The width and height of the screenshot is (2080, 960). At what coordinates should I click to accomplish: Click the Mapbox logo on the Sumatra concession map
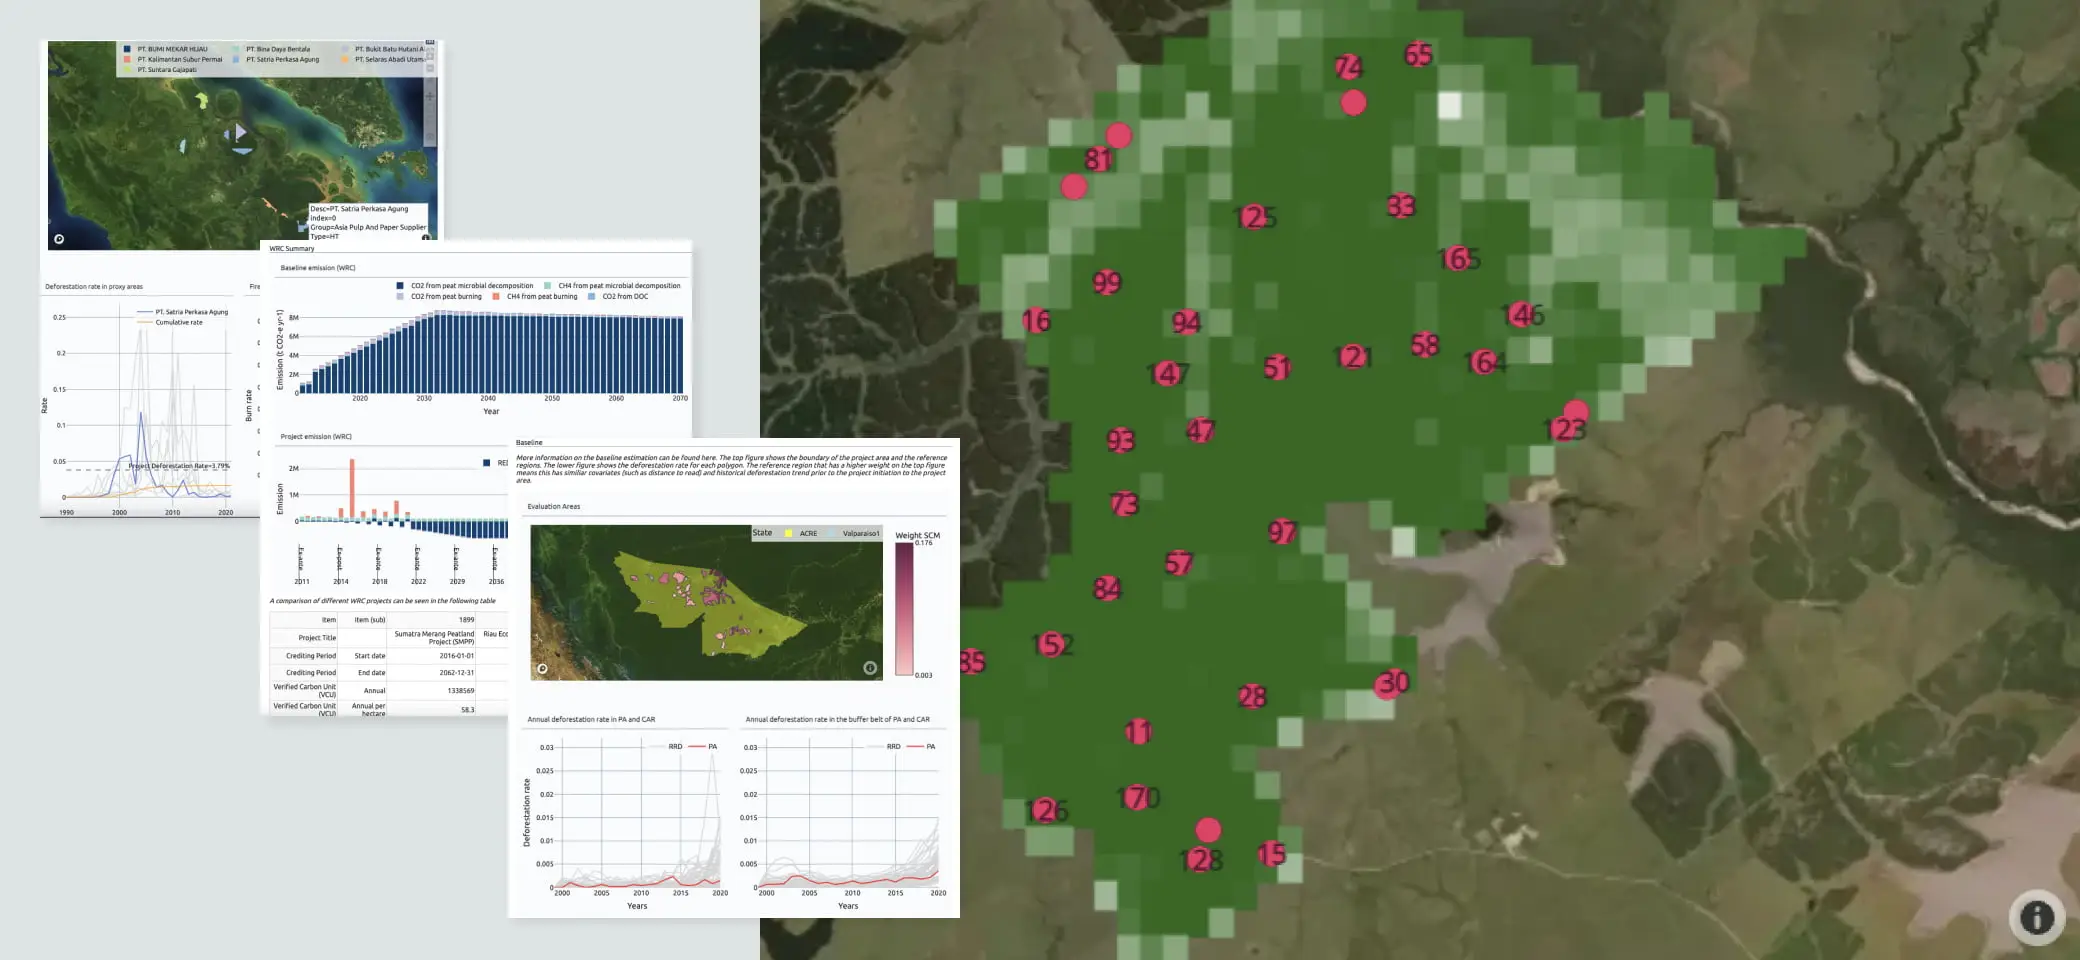(59, 239)
